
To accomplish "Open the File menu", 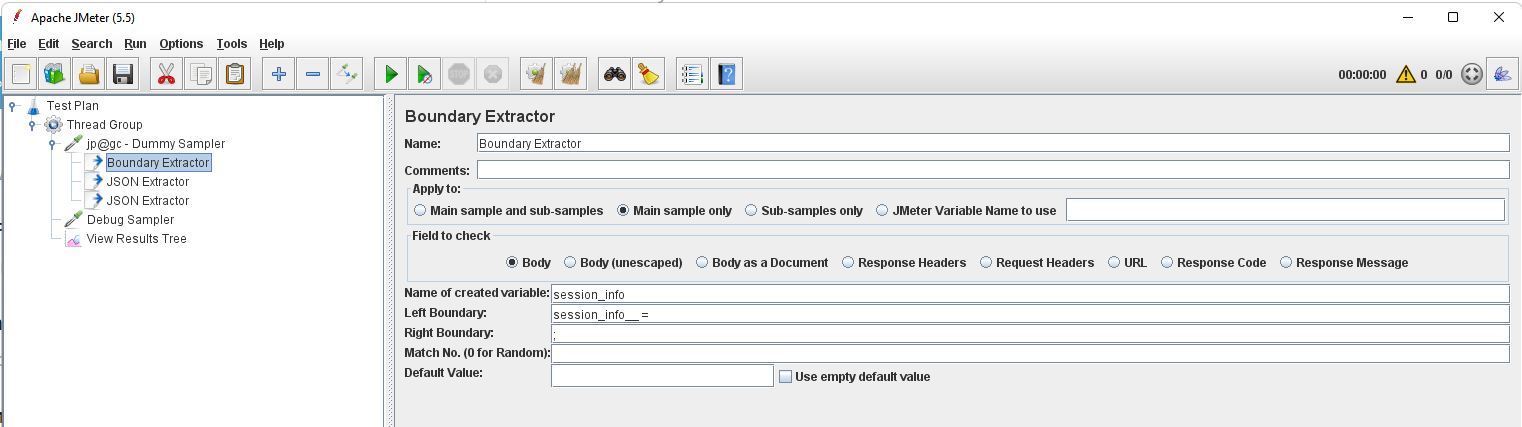I will point(16,44).
